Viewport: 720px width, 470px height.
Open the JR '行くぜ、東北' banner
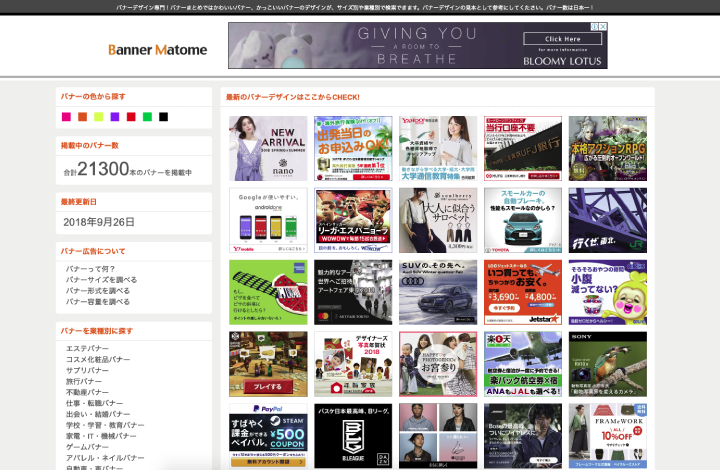click(x=608, y=220)
